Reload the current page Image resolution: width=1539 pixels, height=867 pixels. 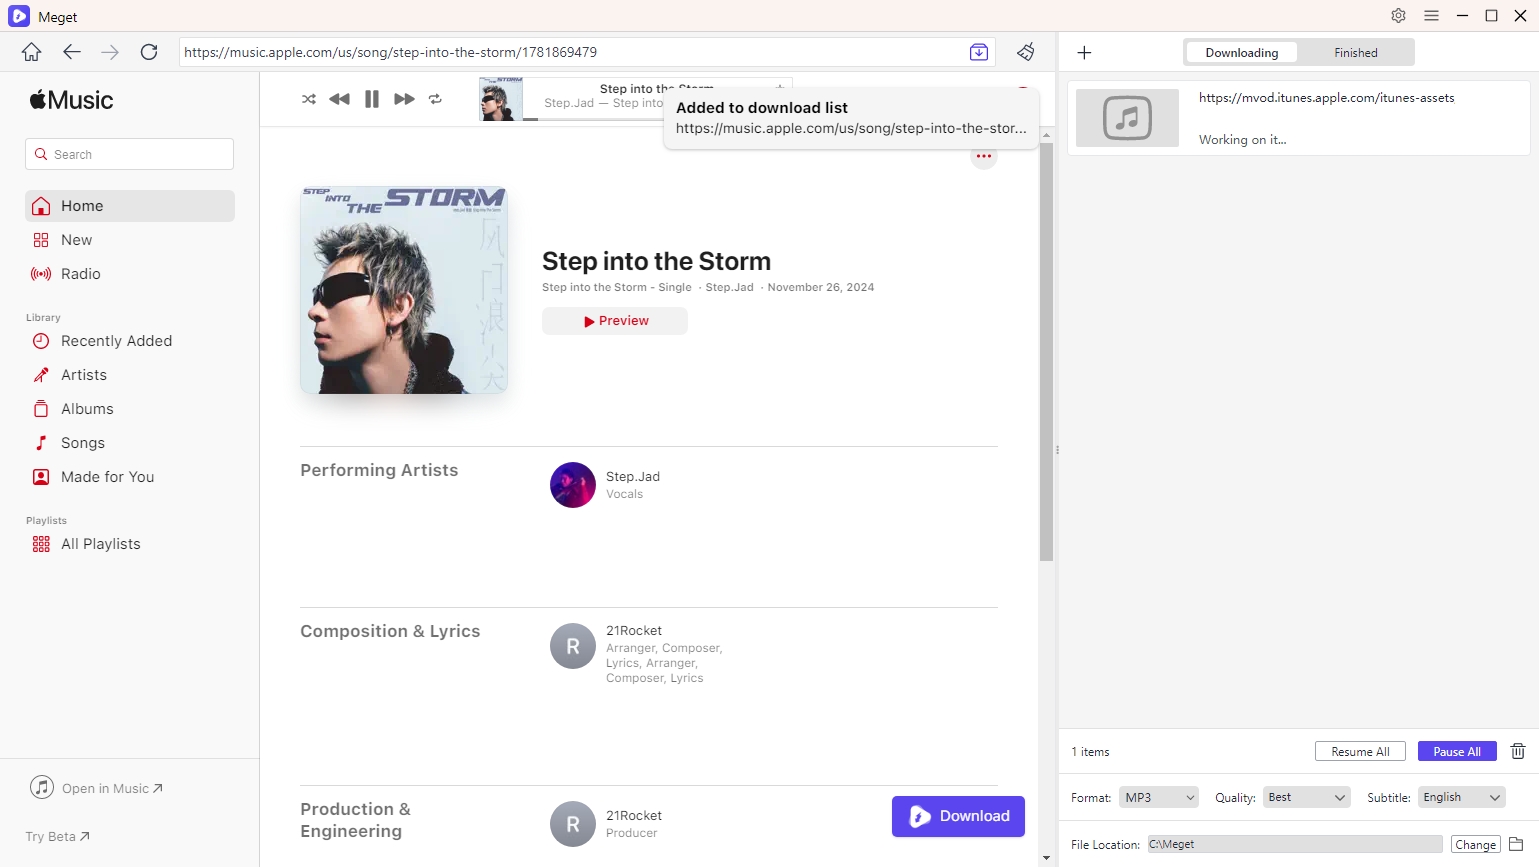coord(149,52)
